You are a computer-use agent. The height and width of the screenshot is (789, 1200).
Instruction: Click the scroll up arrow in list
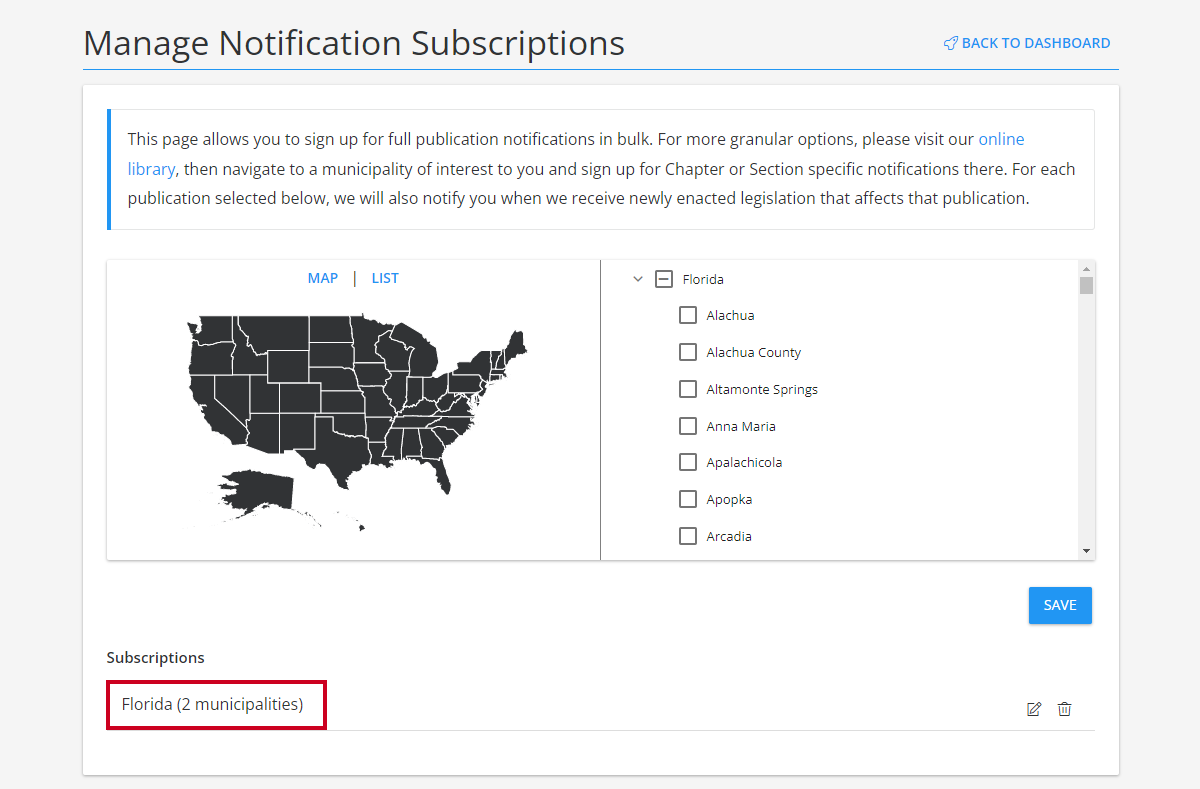(1086, 268)
